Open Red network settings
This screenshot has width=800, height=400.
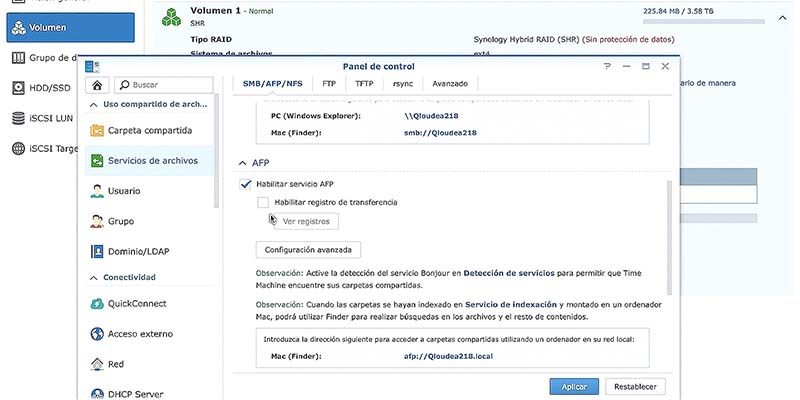(x=149, y=364)
